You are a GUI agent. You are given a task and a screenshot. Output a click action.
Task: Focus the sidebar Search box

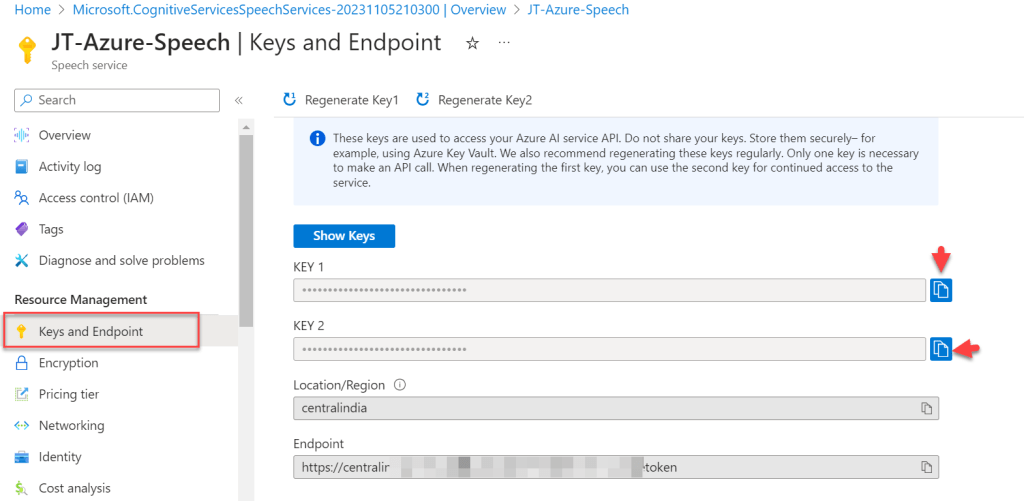tap(117, 100)
